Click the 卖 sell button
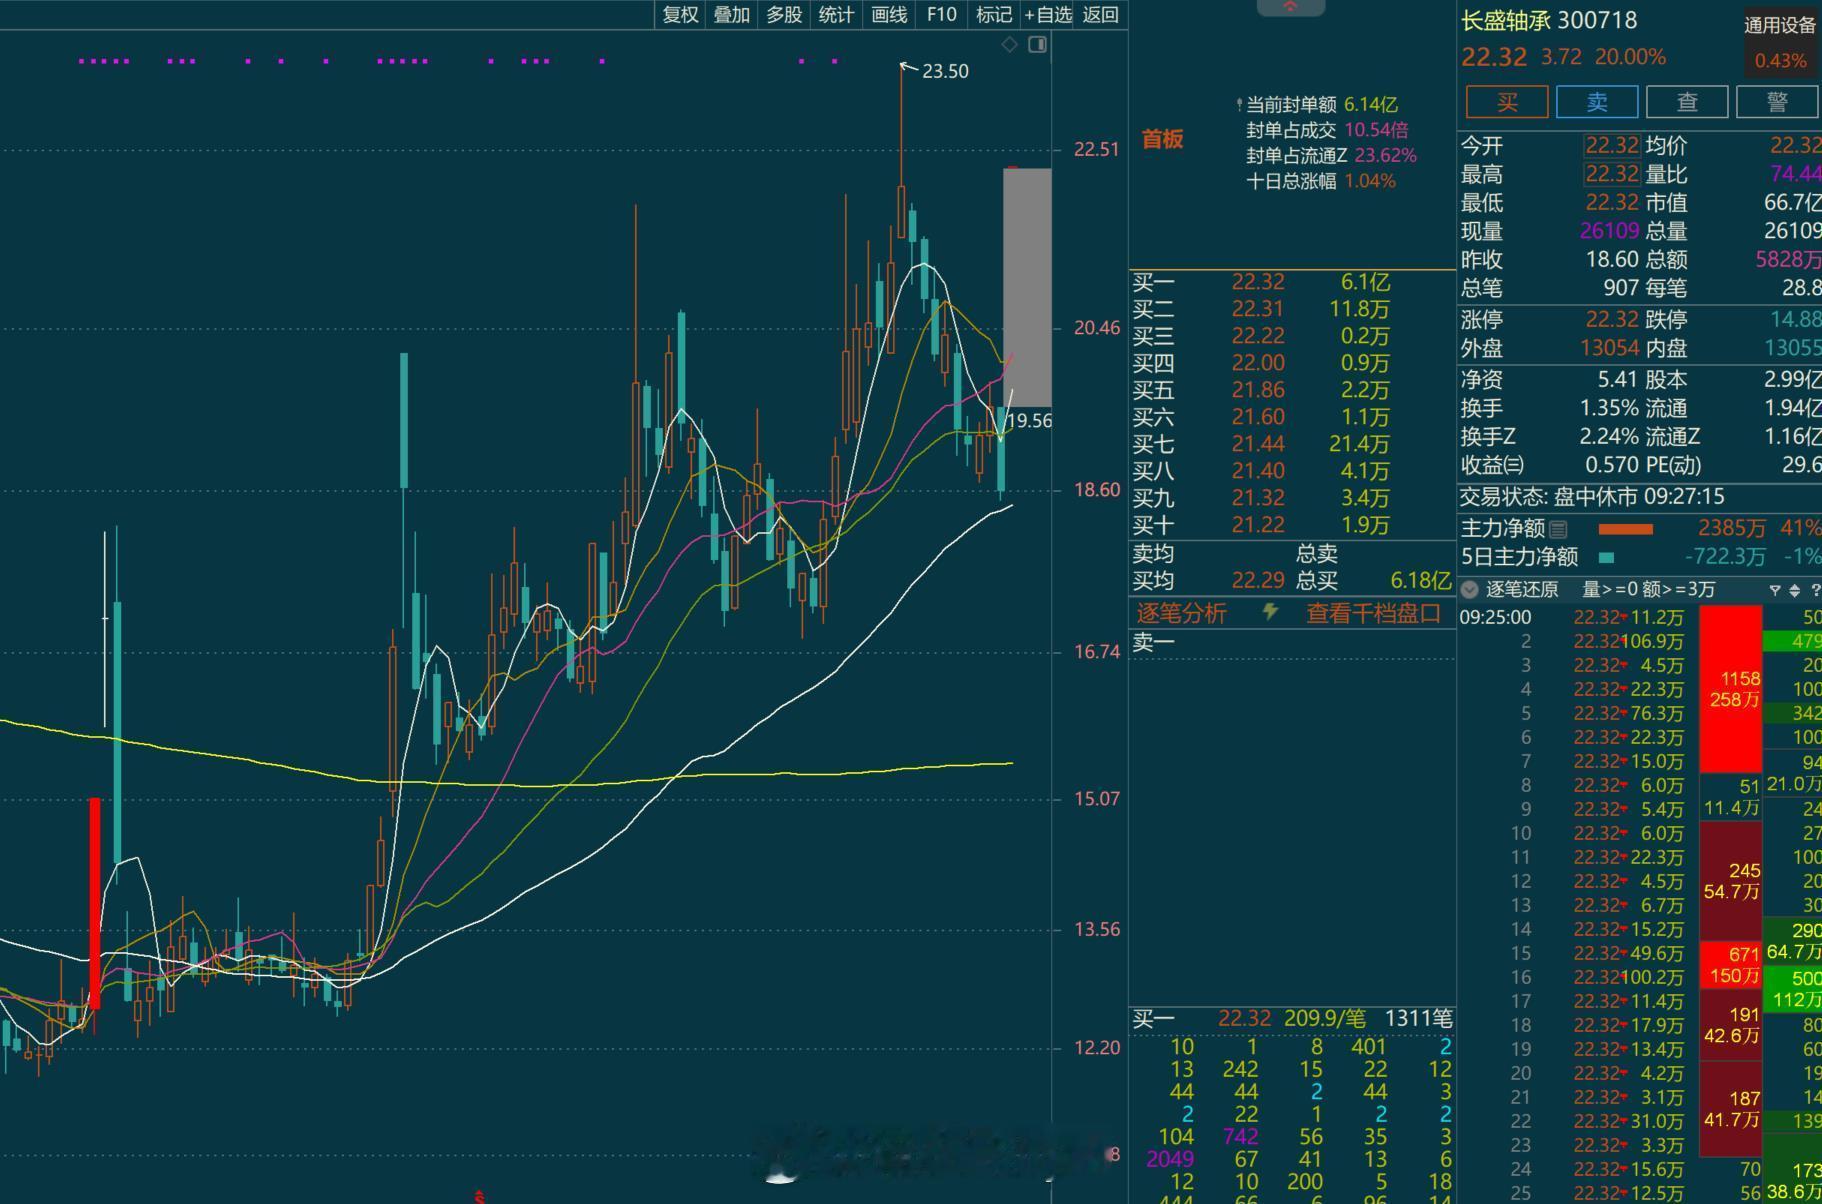Viewport: 1822px width, 1204px height. (x=1597, y=102)
